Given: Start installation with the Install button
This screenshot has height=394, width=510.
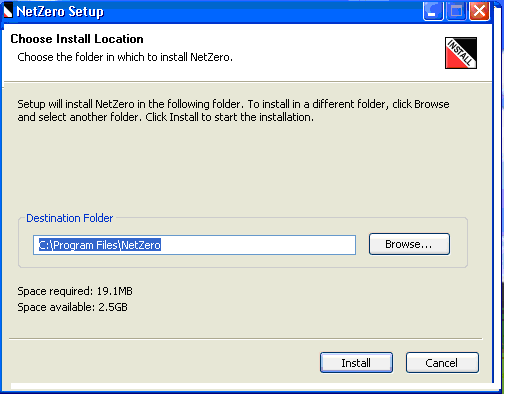Looking at the screenshot, I should 356,363.
